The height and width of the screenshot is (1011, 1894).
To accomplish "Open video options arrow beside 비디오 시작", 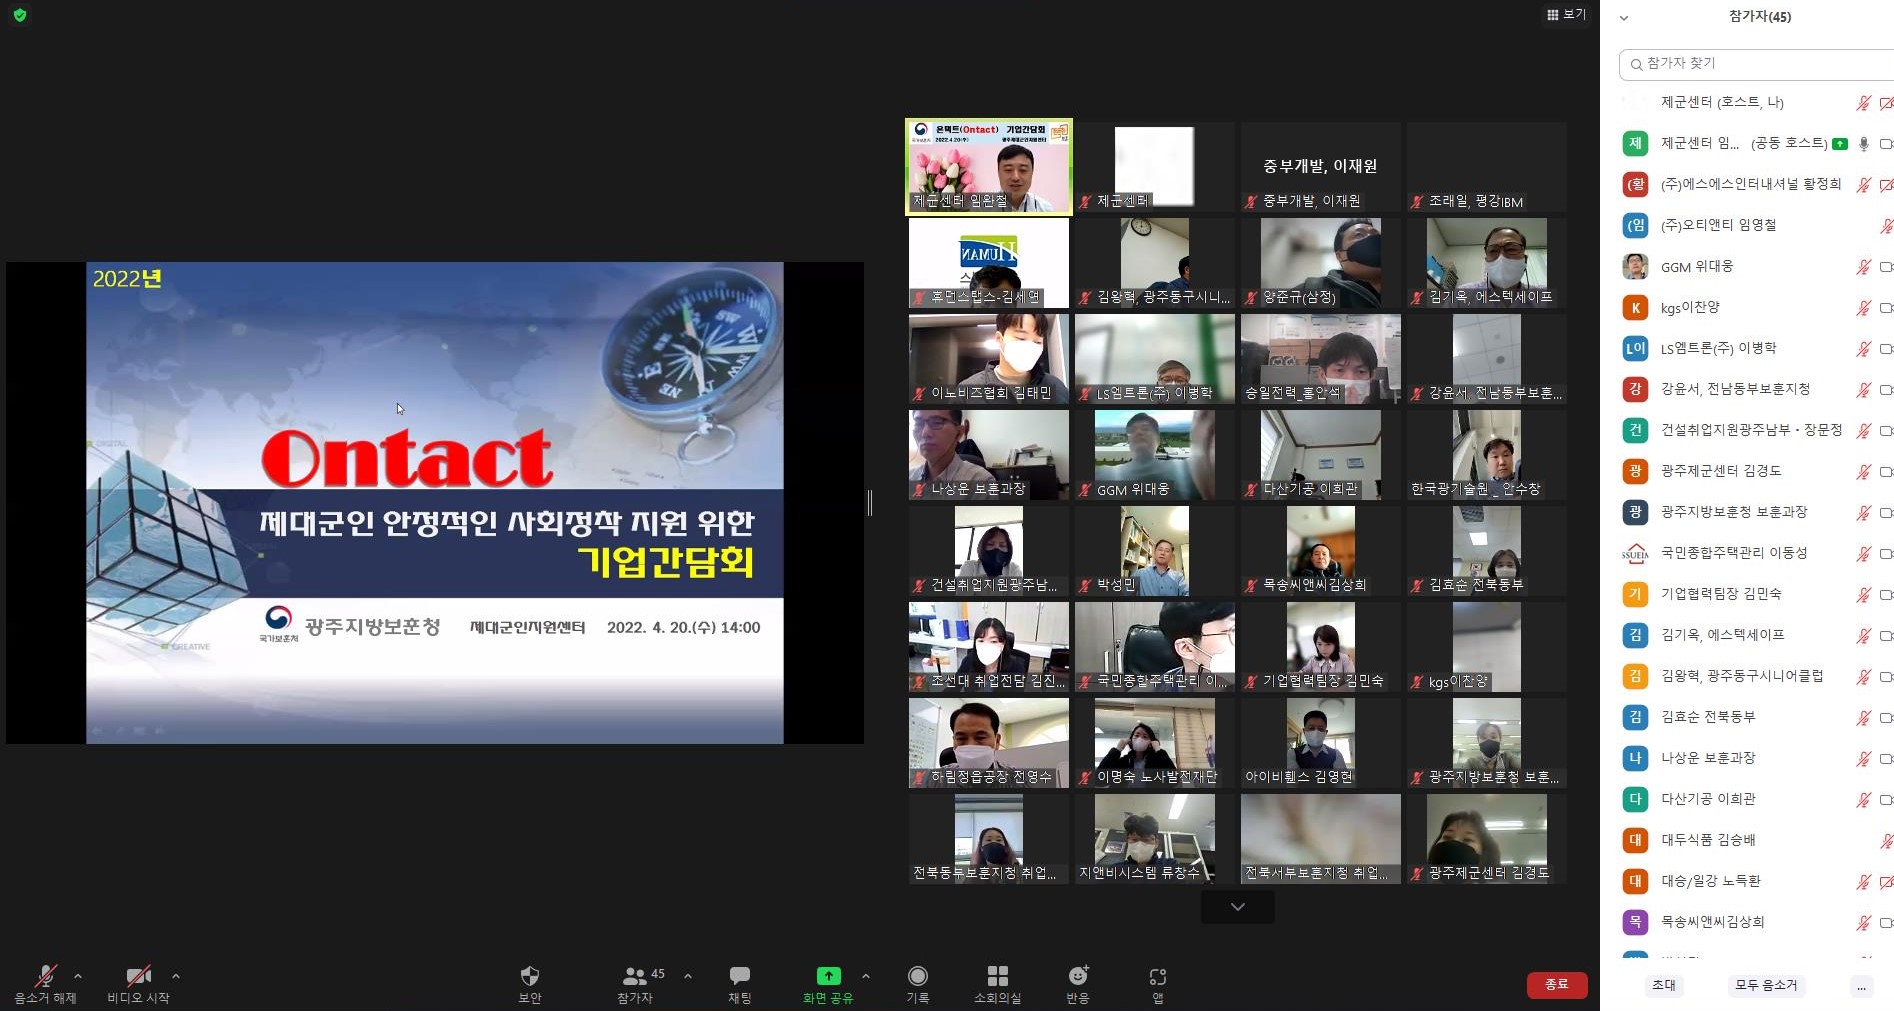I will coord(176,976).
